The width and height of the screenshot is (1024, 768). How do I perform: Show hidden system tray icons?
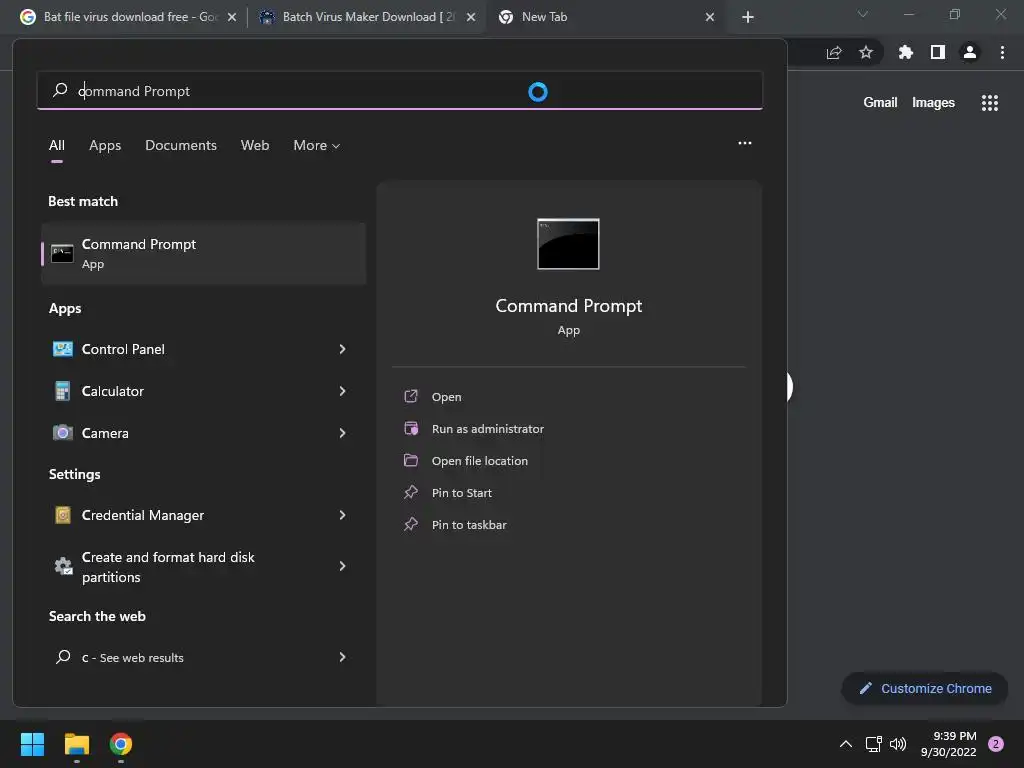pos(846,744)
